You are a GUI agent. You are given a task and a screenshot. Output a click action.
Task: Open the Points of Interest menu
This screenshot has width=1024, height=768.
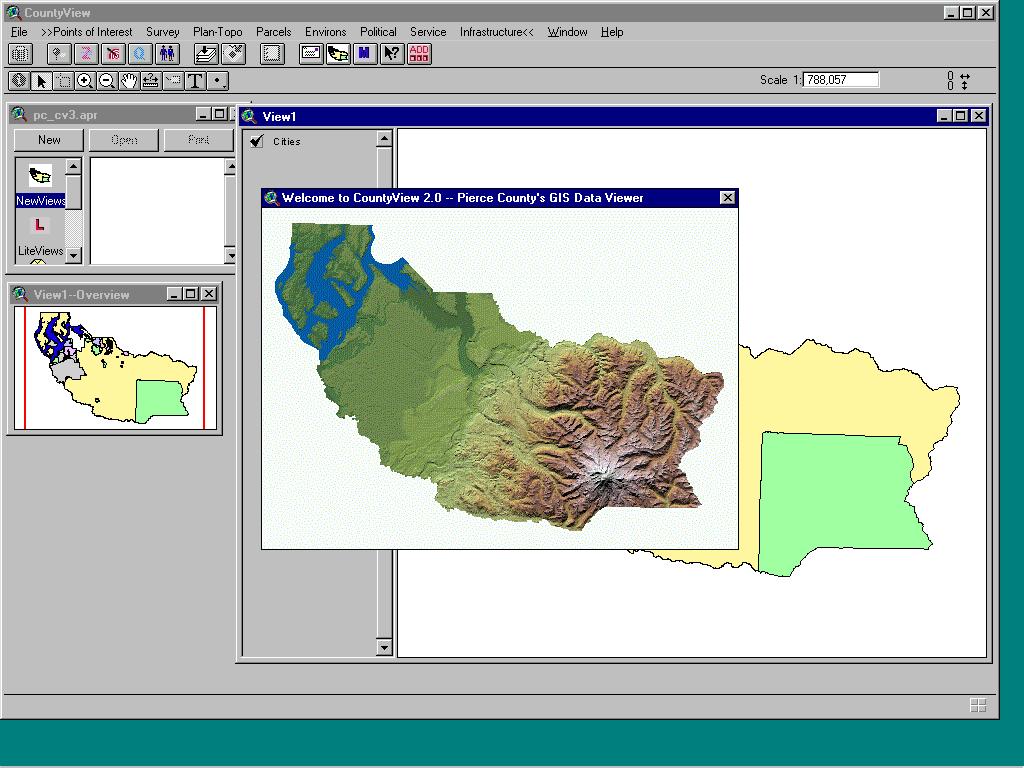point(86,32)
